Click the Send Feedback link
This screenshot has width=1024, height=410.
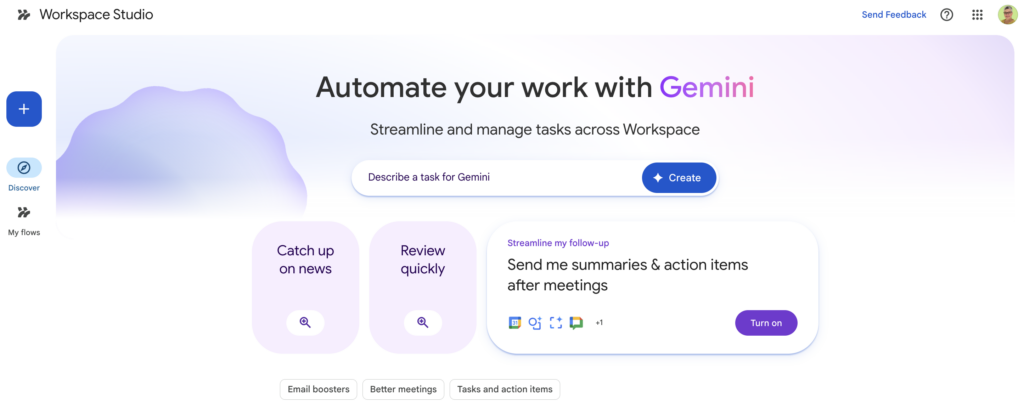[893, 14]
